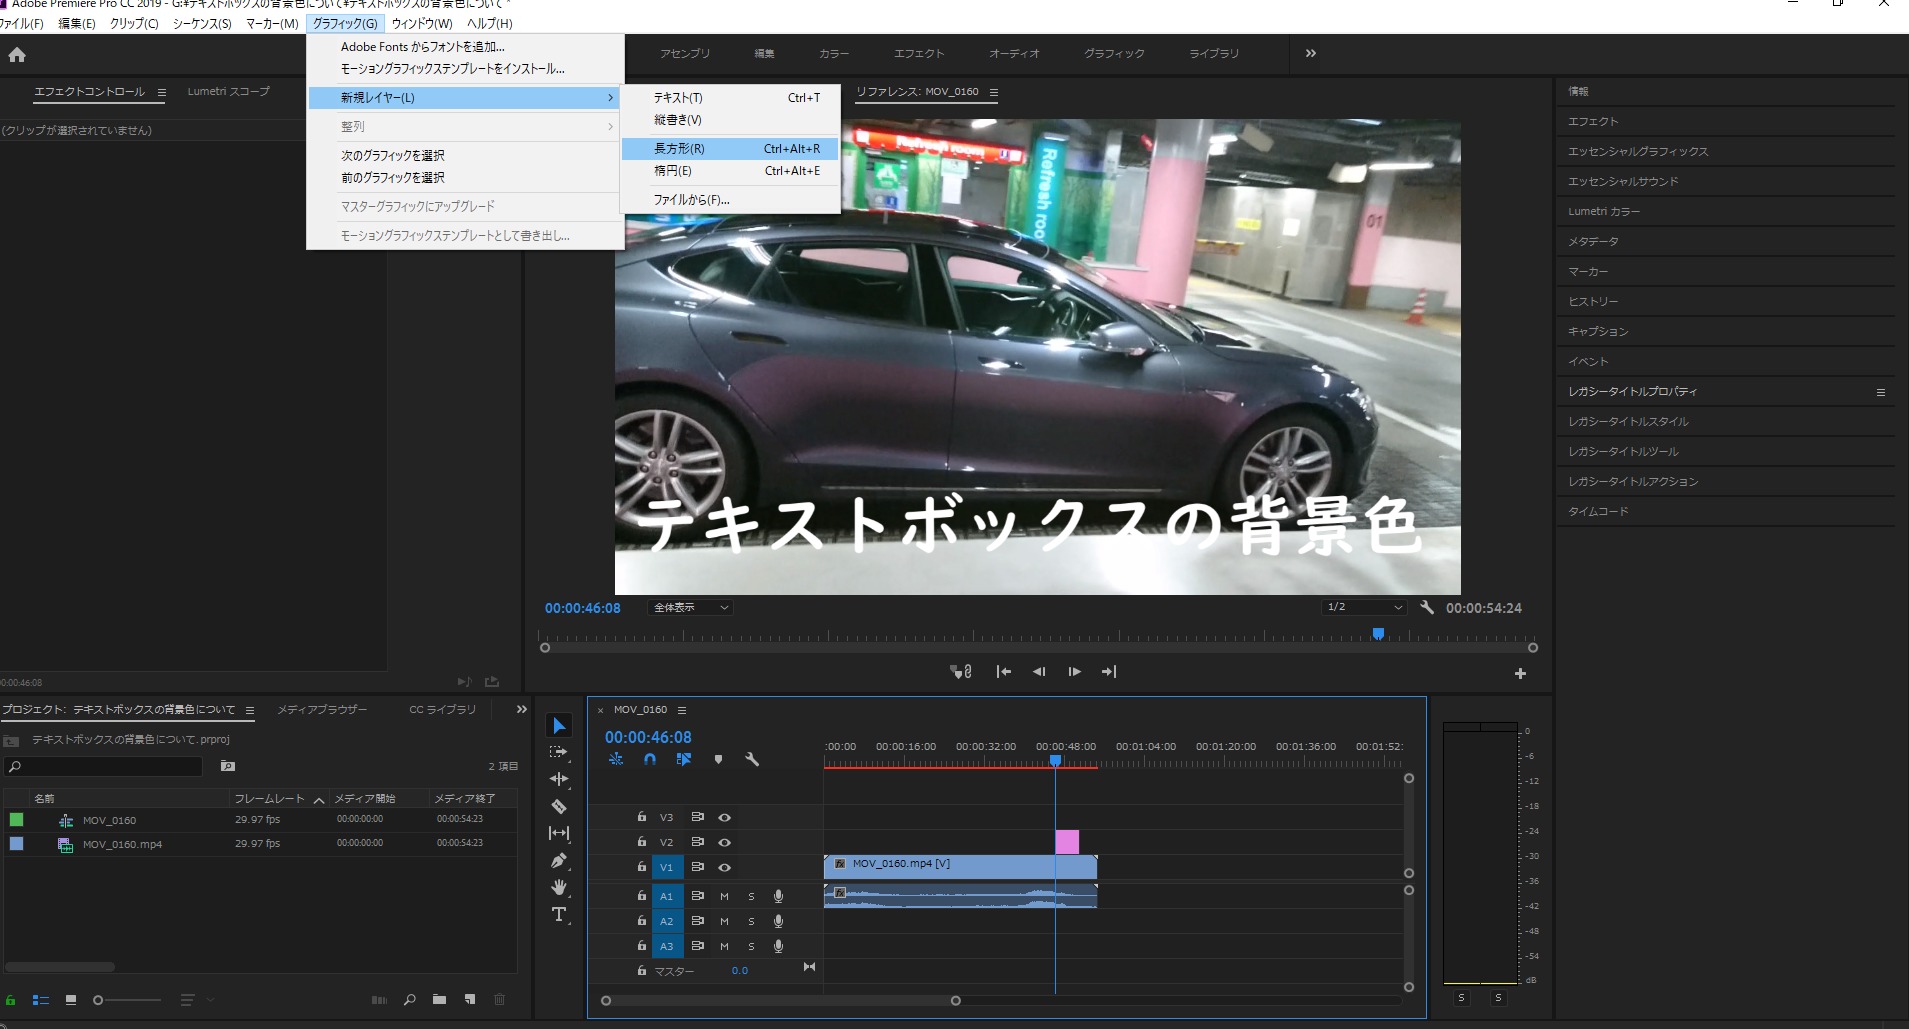Choose 楕円(E) from the submenu

(x=730, y=171)
